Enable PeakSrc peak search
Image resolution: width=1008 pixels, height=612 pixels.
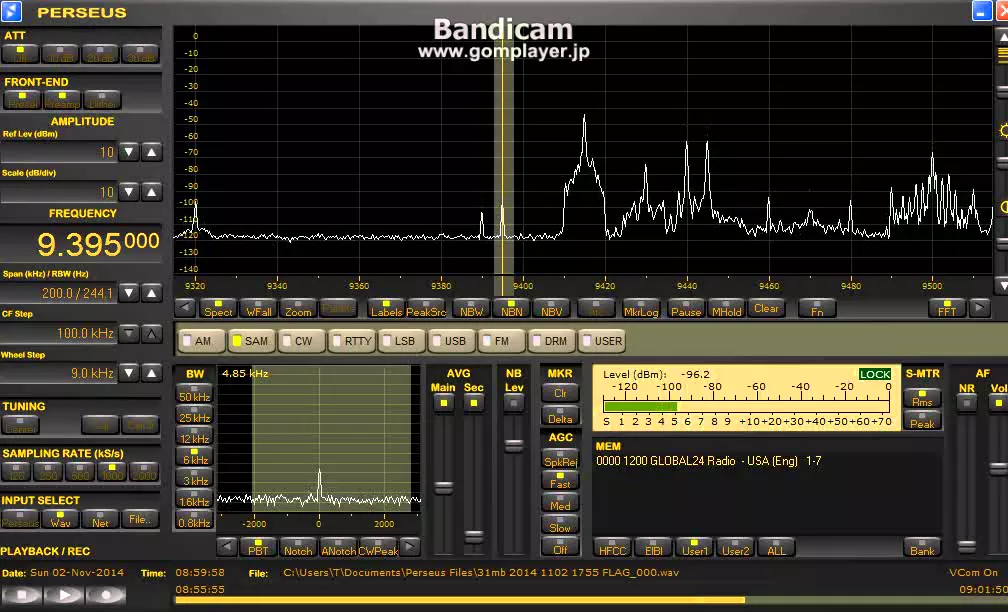pos(426,309)
